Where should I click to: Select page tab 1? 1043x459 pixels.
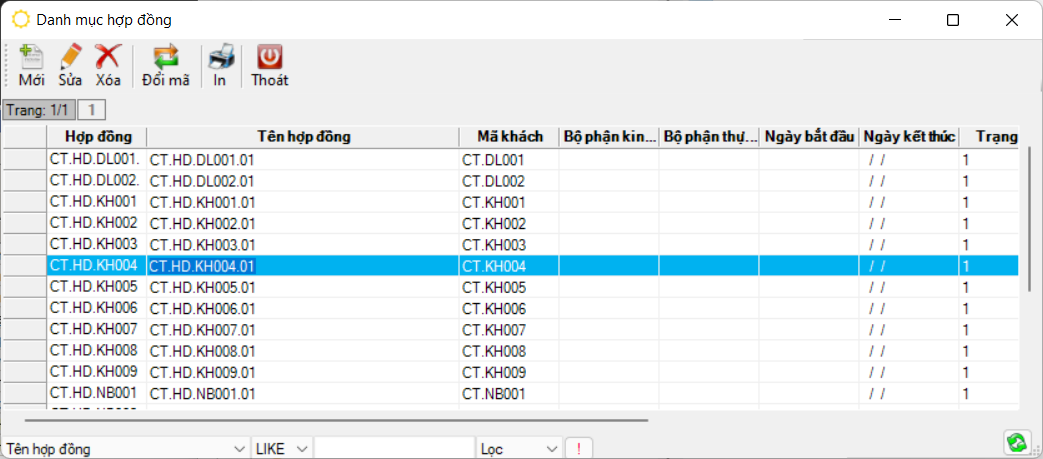(x=91, y=110)
